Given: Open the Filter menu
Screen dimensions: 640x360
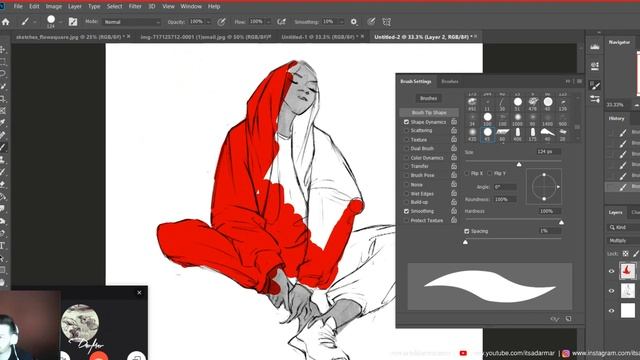Looking at the screenshot, I should [135, 7].
